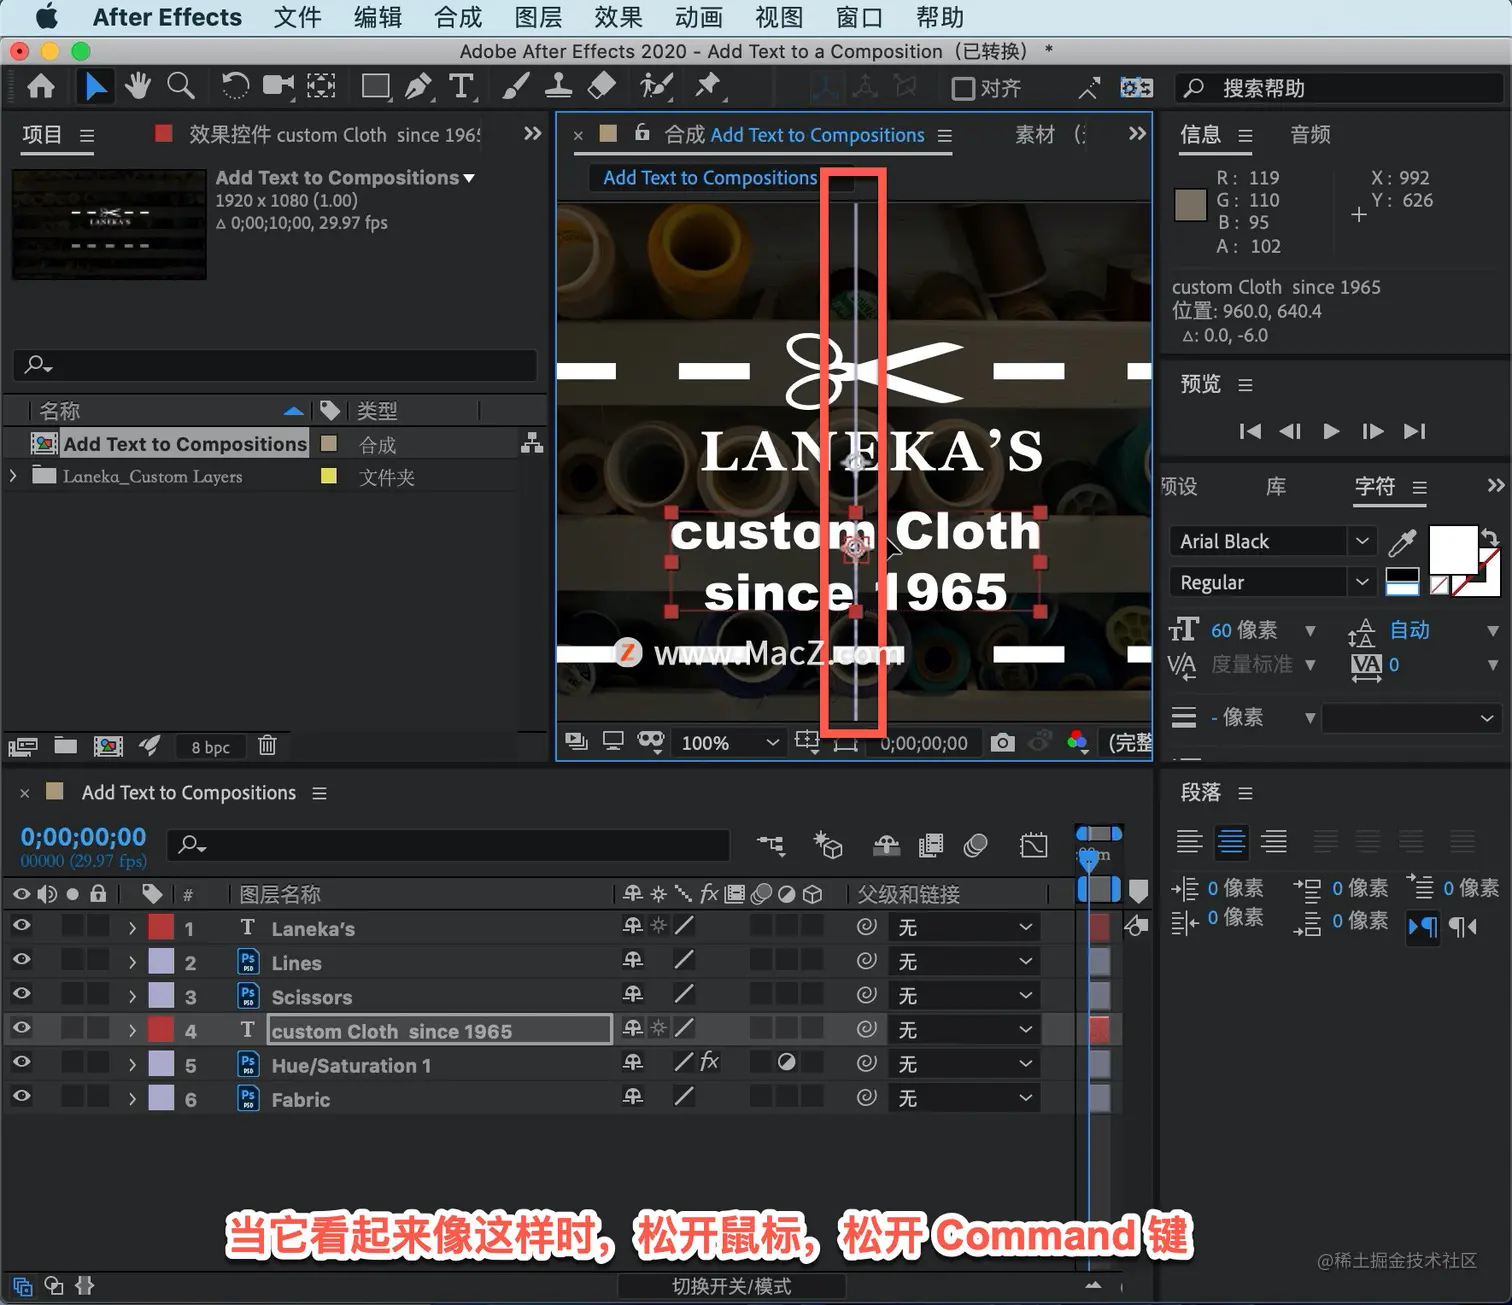Enable the 对齐 snapping checkbox
The height and width of the screenshot is (1305, 1512).
962,89
